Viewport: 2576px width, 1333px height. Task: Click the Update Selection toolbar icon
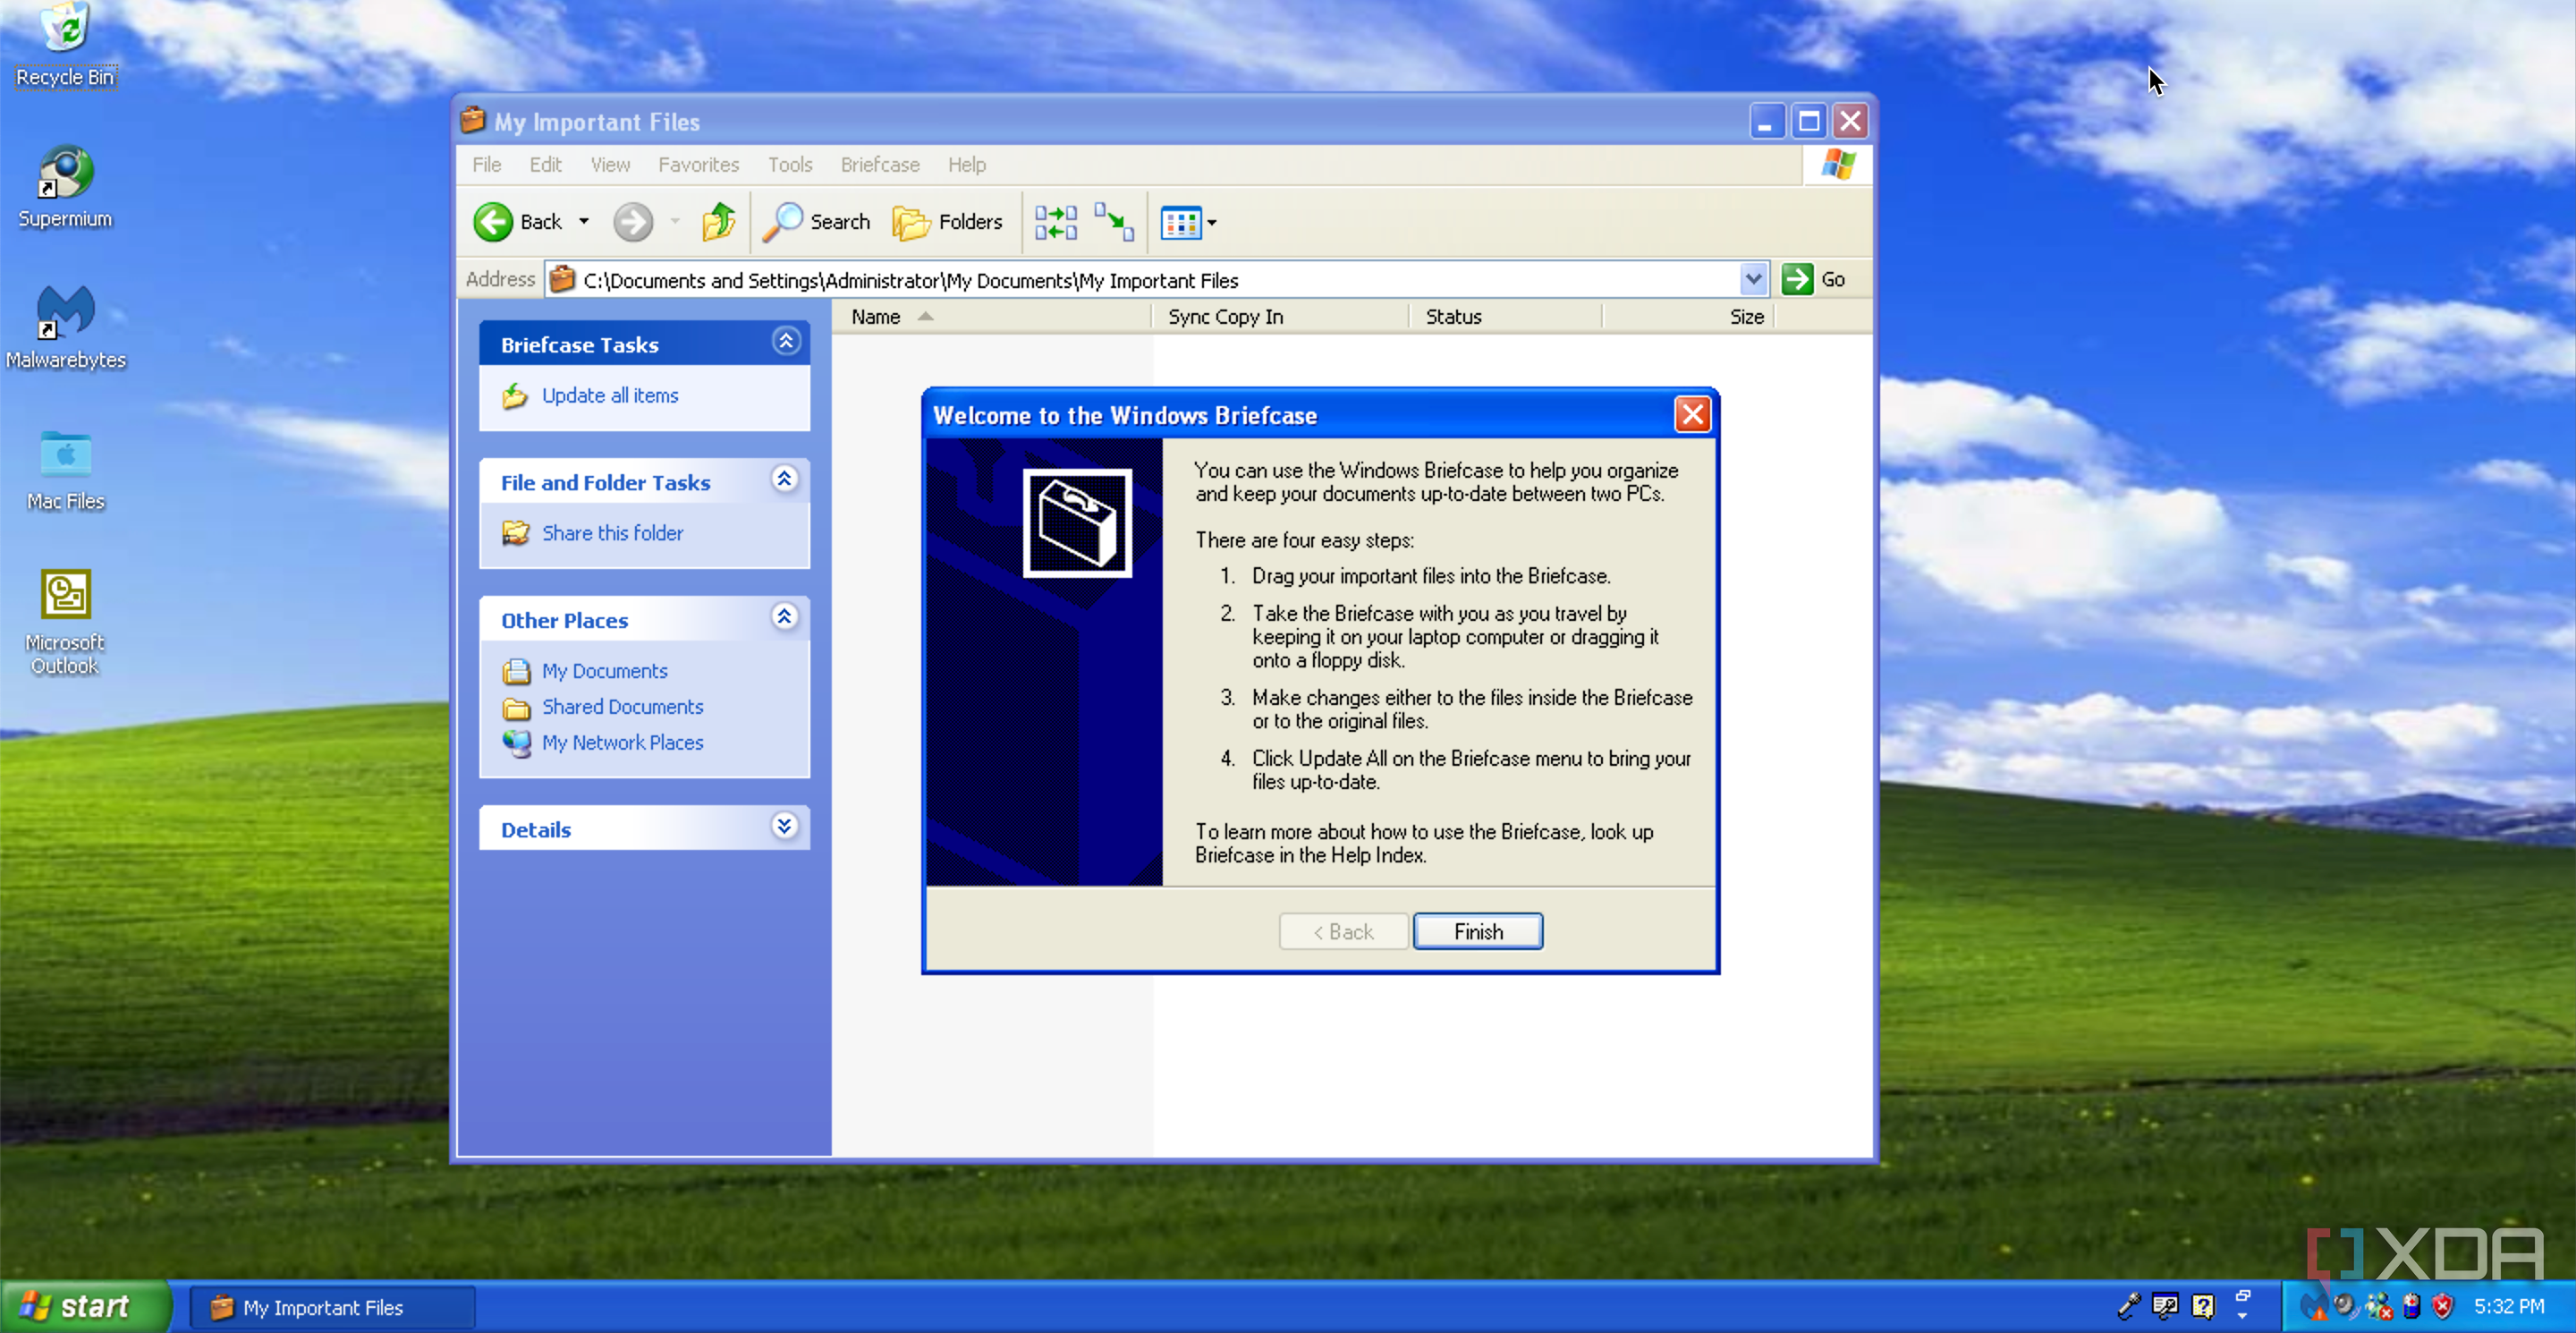point(1113,222)
